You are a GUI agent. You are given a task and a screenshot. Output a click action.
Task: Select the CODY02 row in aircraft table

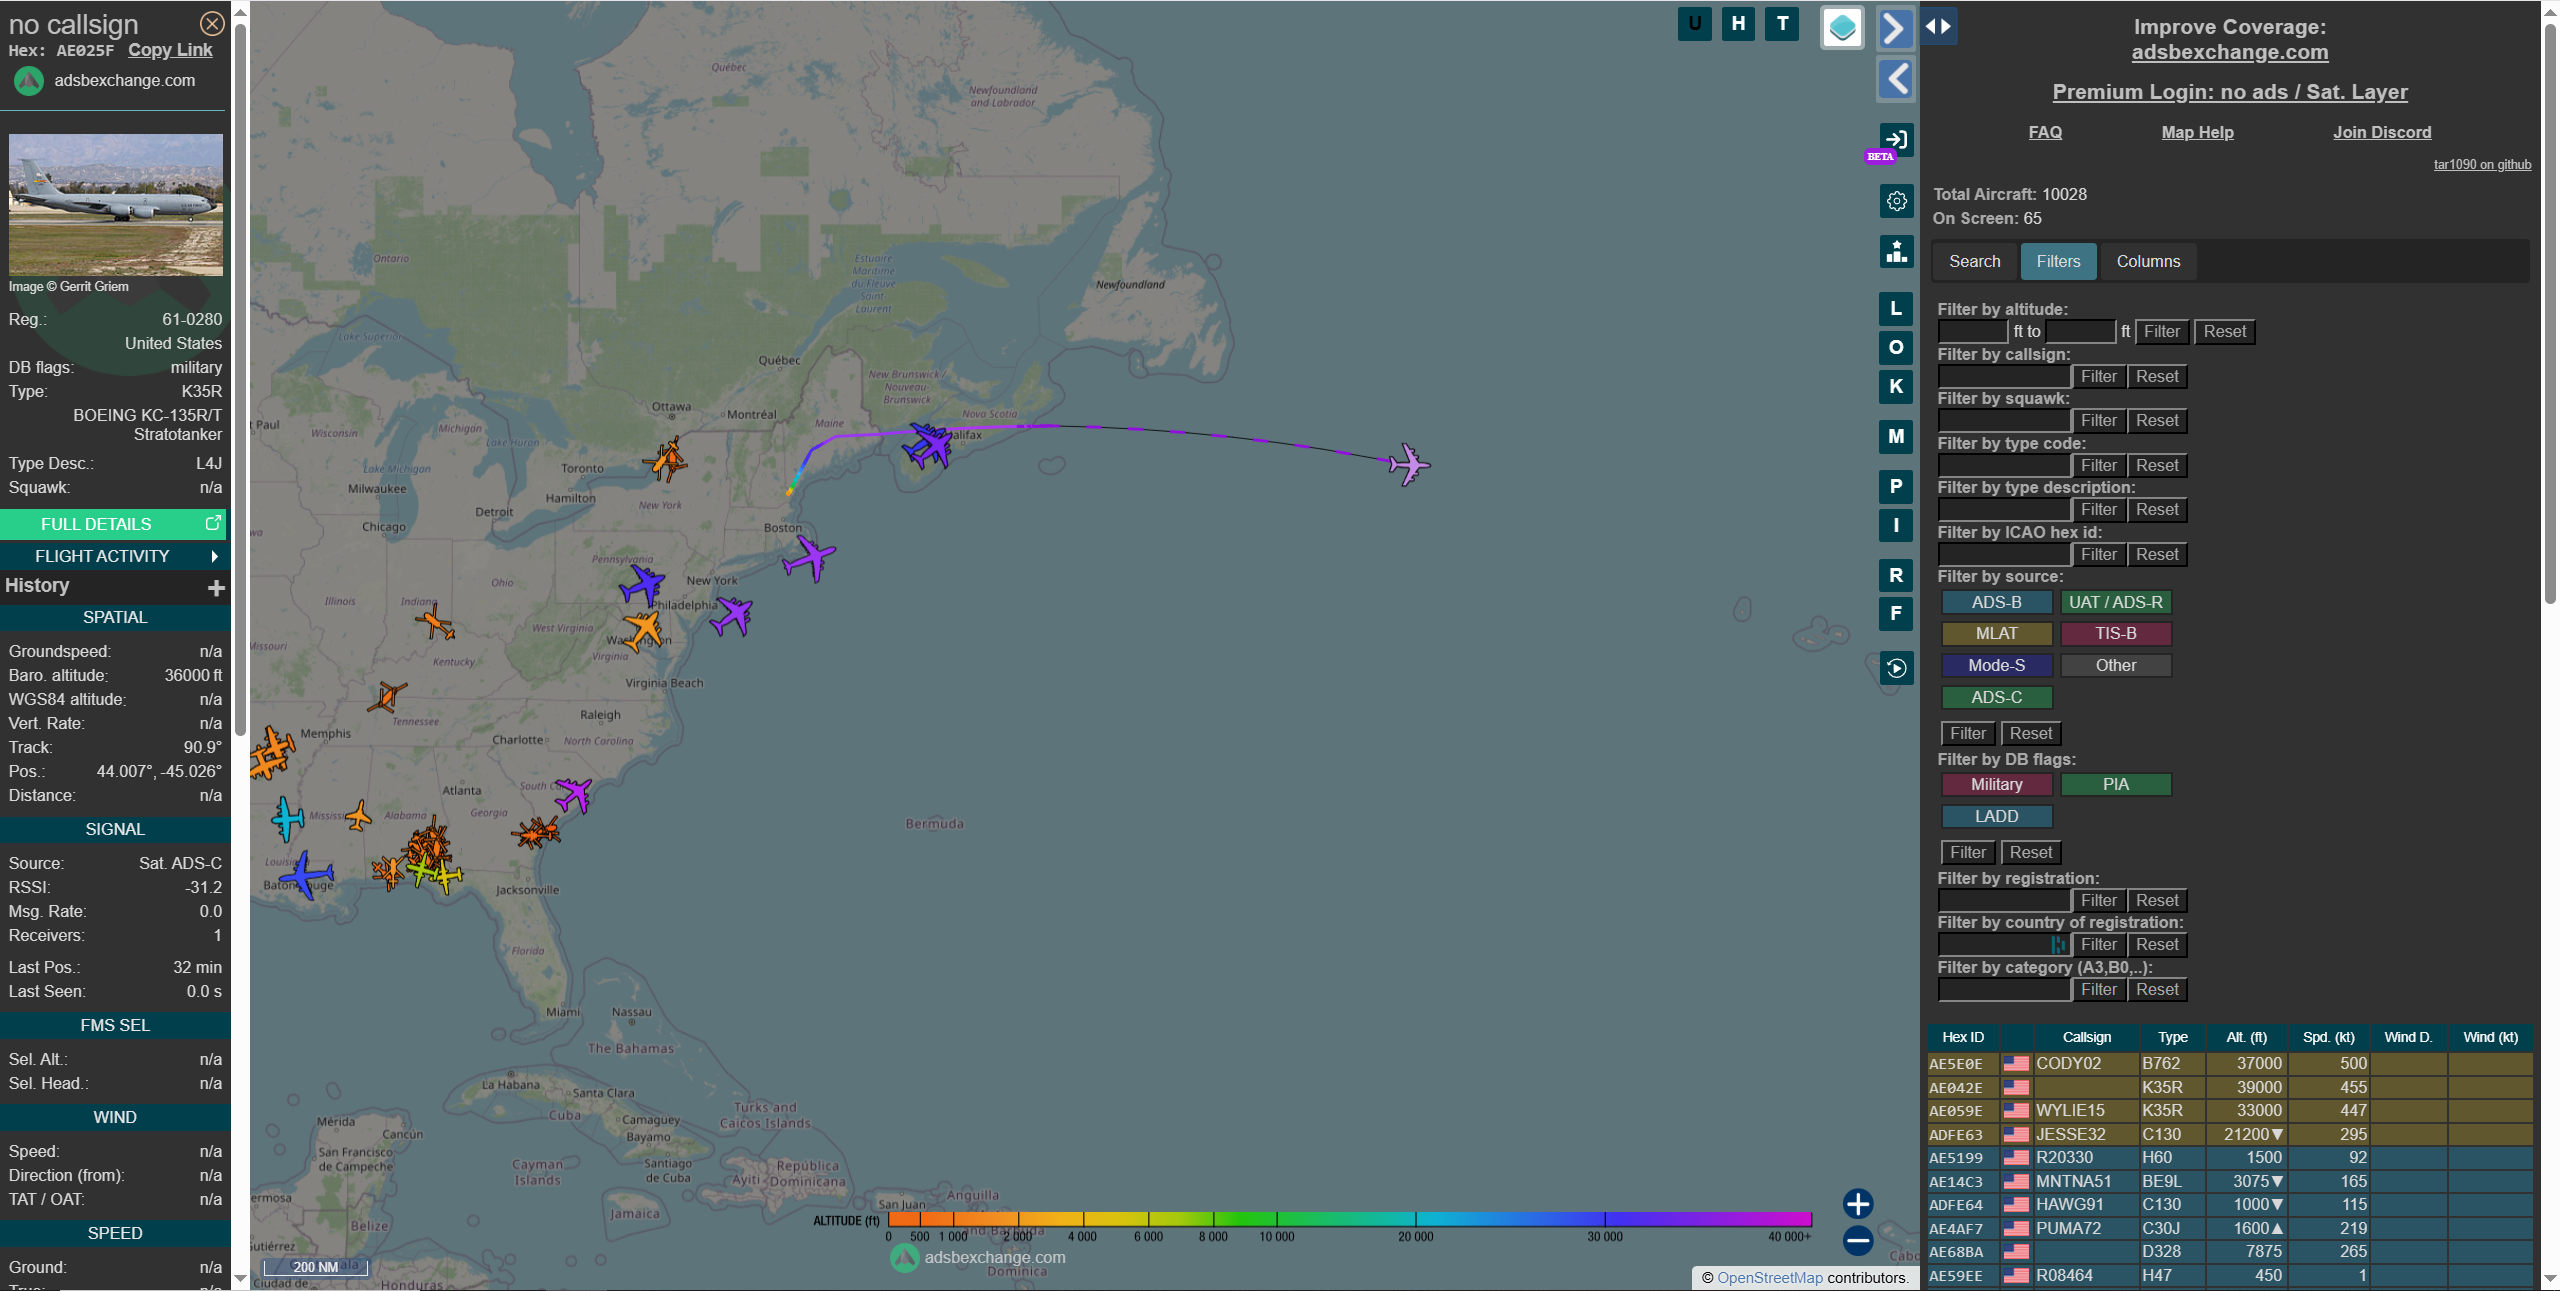point(2230,1064)
